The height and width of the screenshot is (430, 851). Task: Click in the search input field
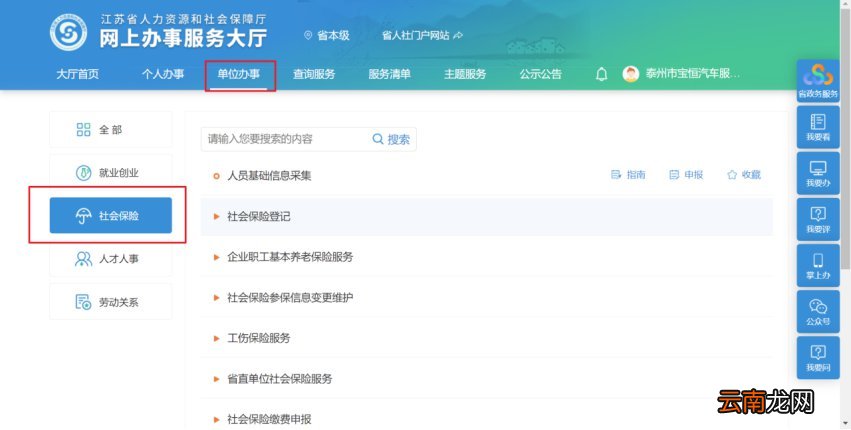point(285,139)
